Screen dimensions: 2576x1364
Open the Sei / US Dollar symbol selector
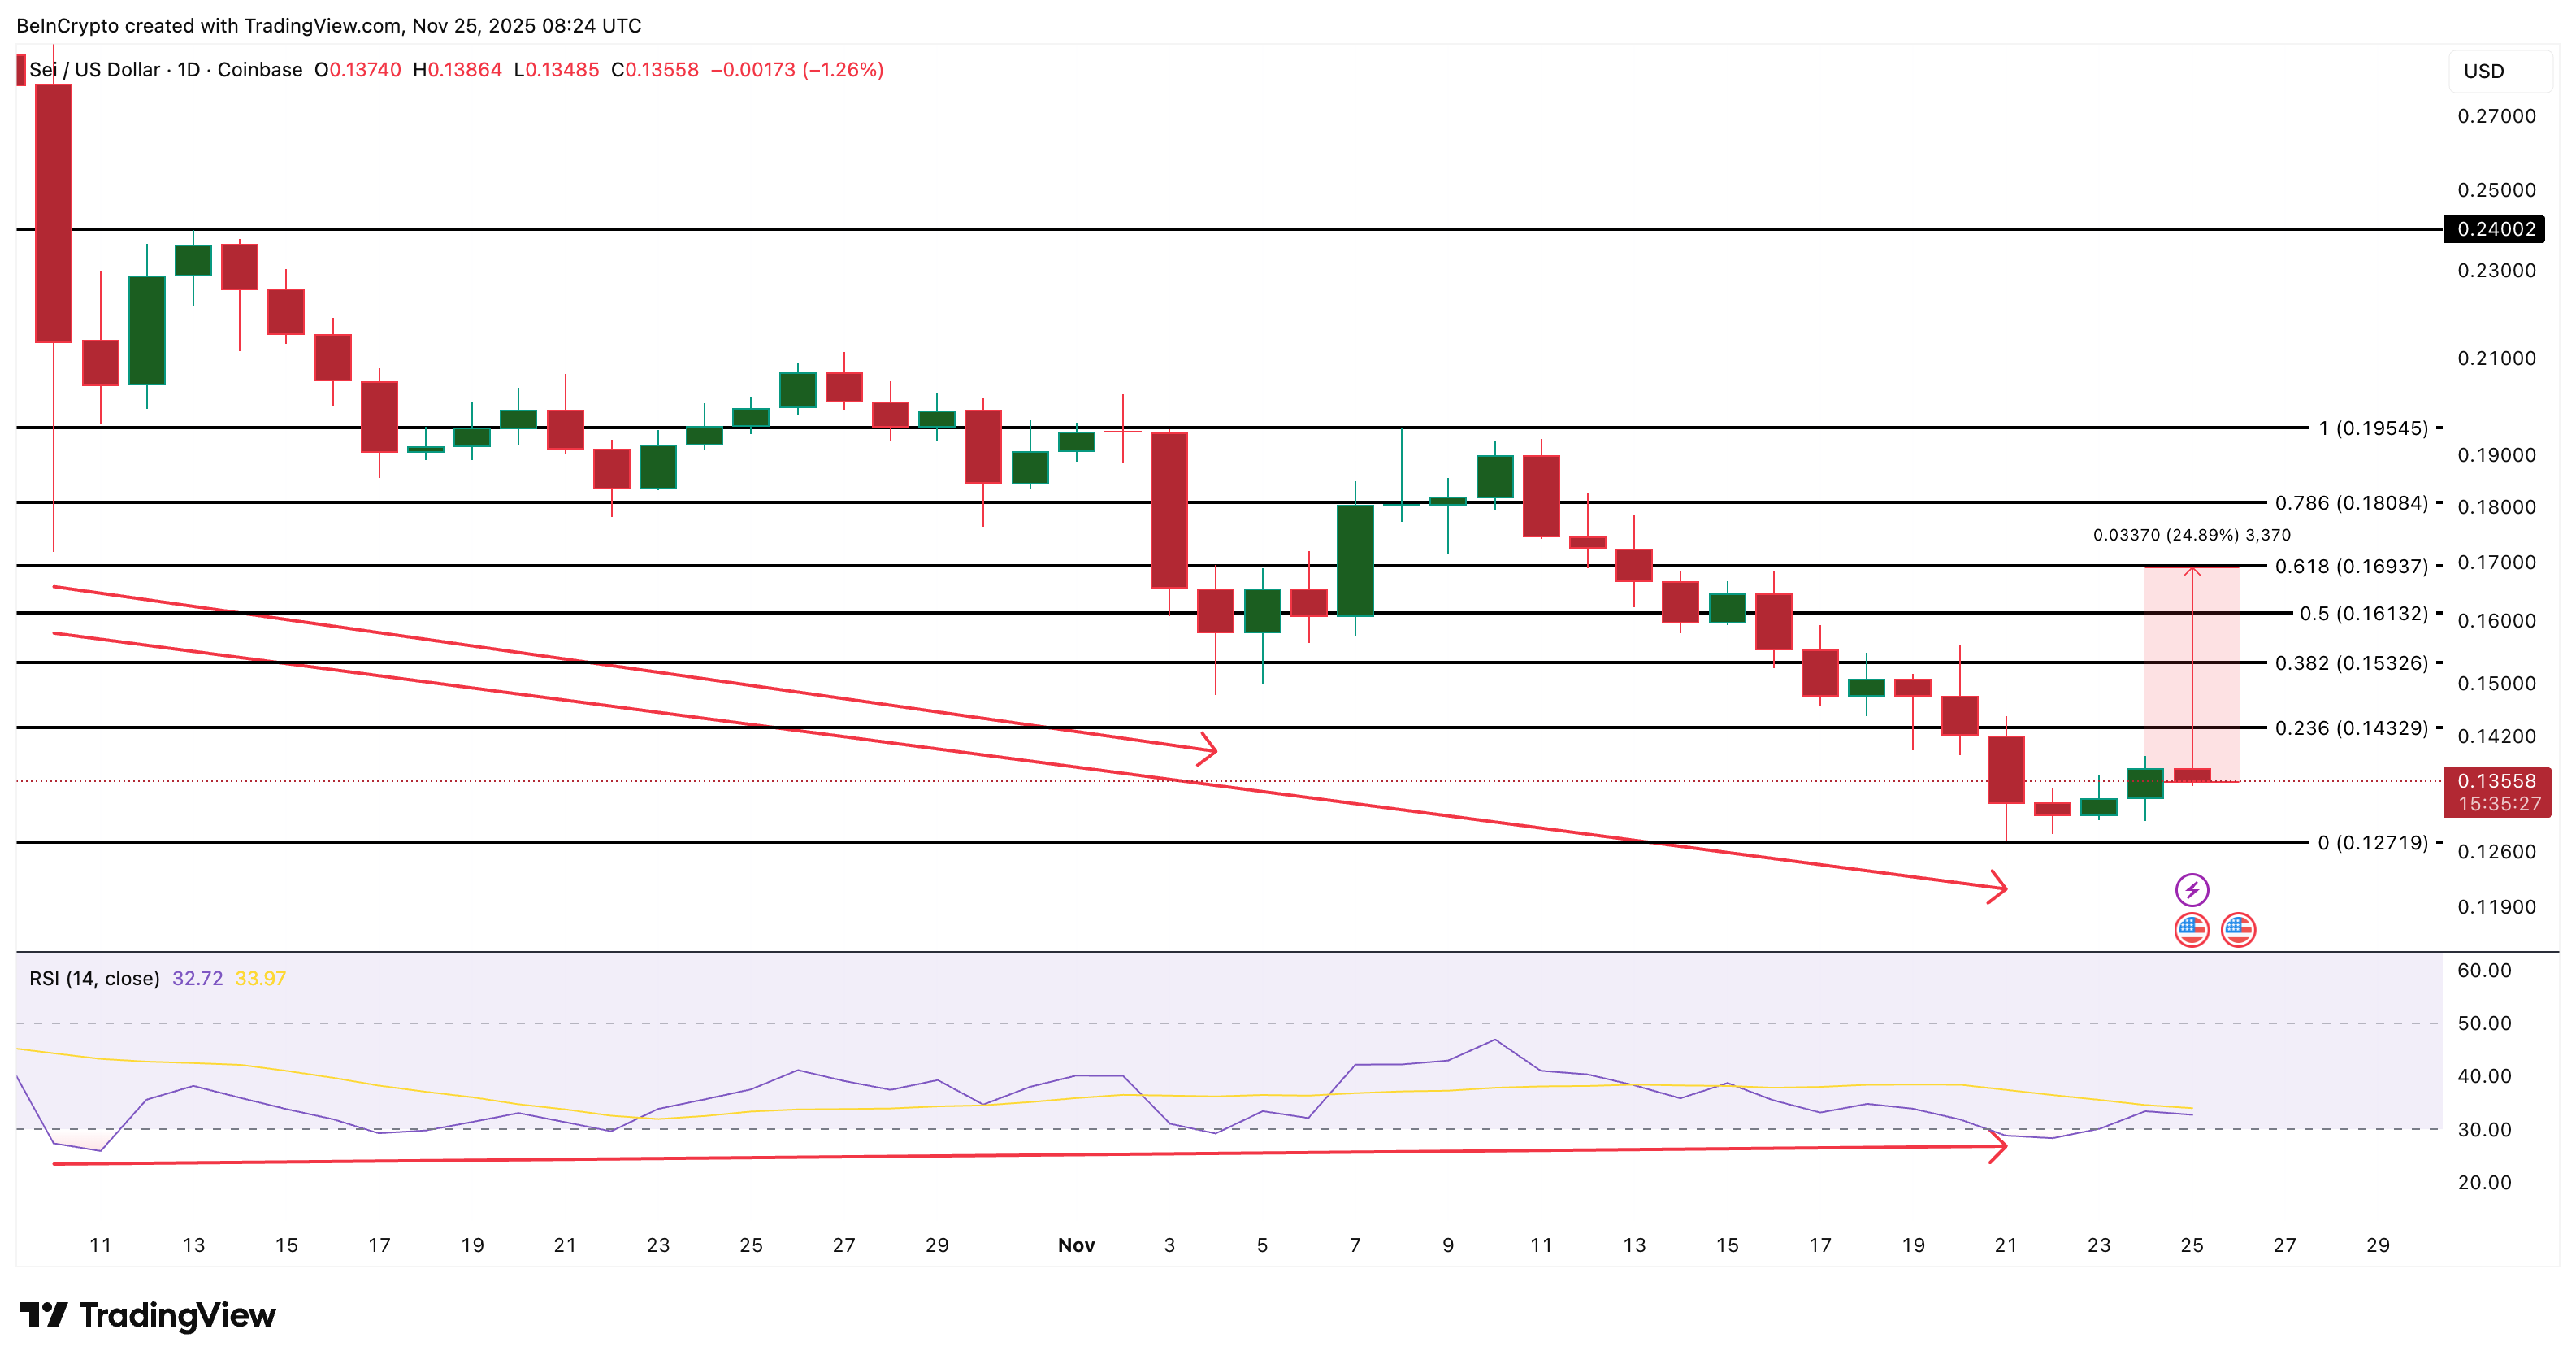click(95, 70)
